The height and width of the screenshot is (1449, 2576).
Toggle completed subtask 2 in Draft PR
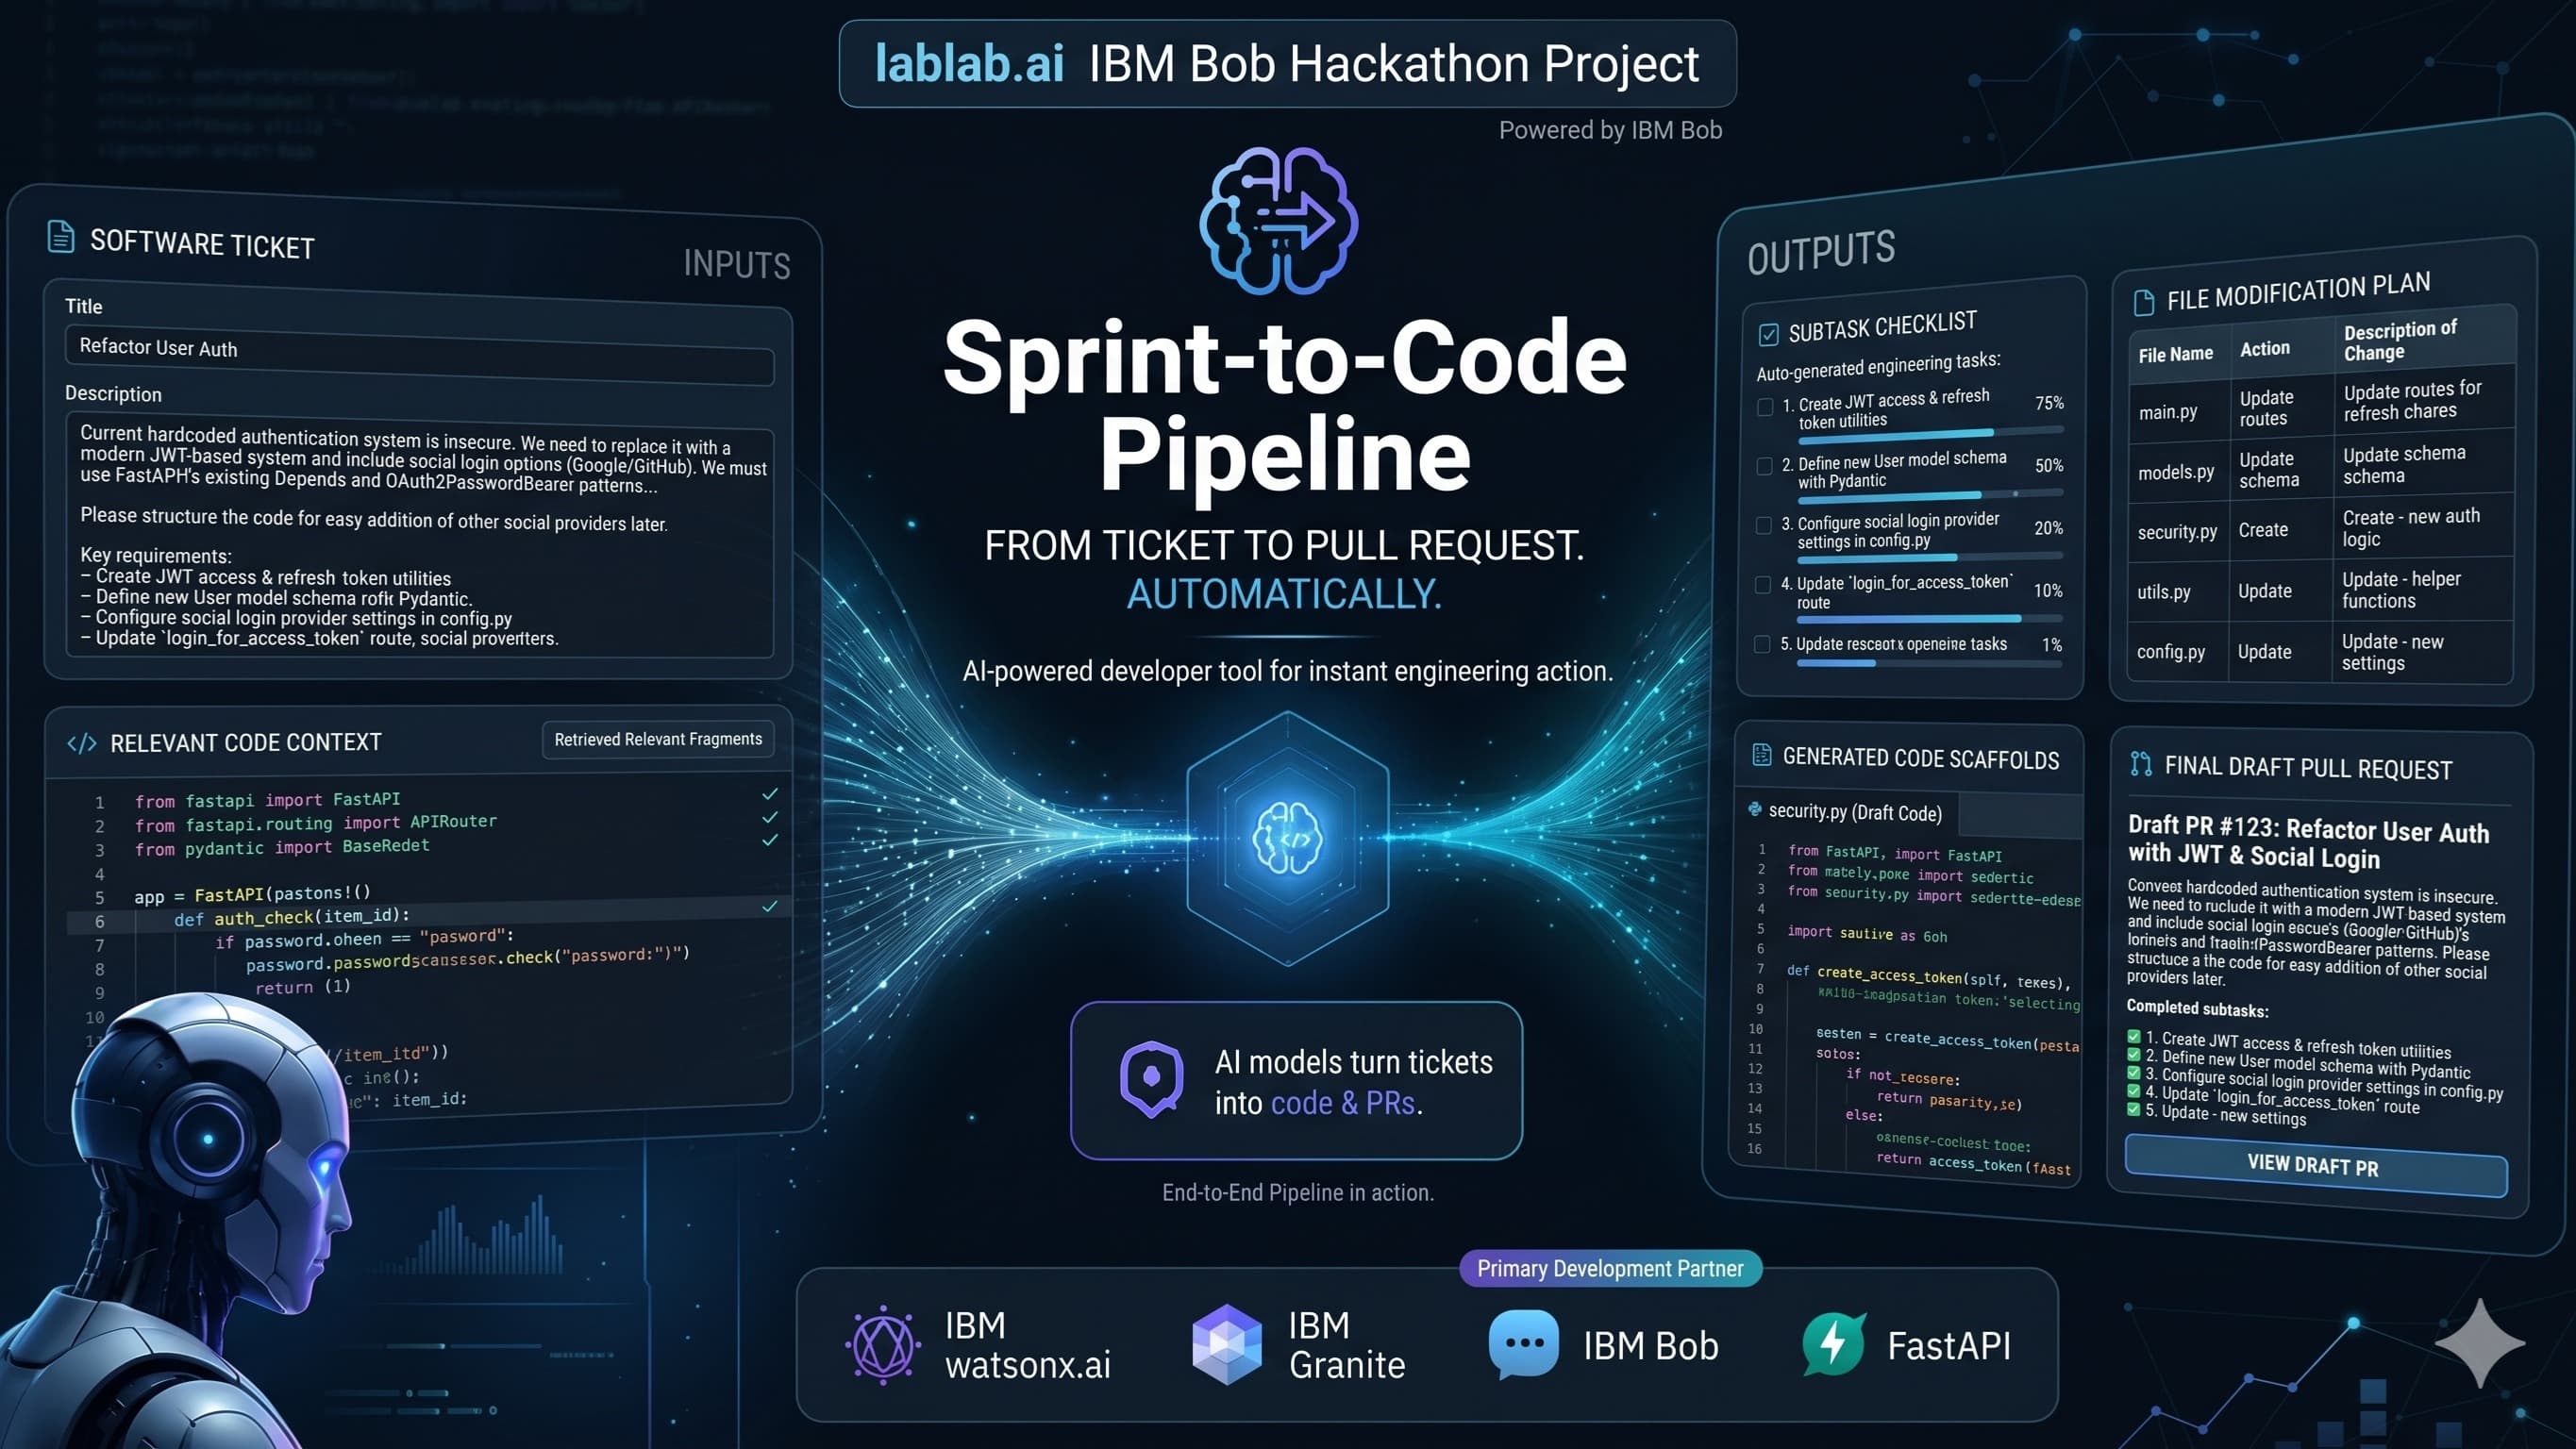coord(2134,1055)
